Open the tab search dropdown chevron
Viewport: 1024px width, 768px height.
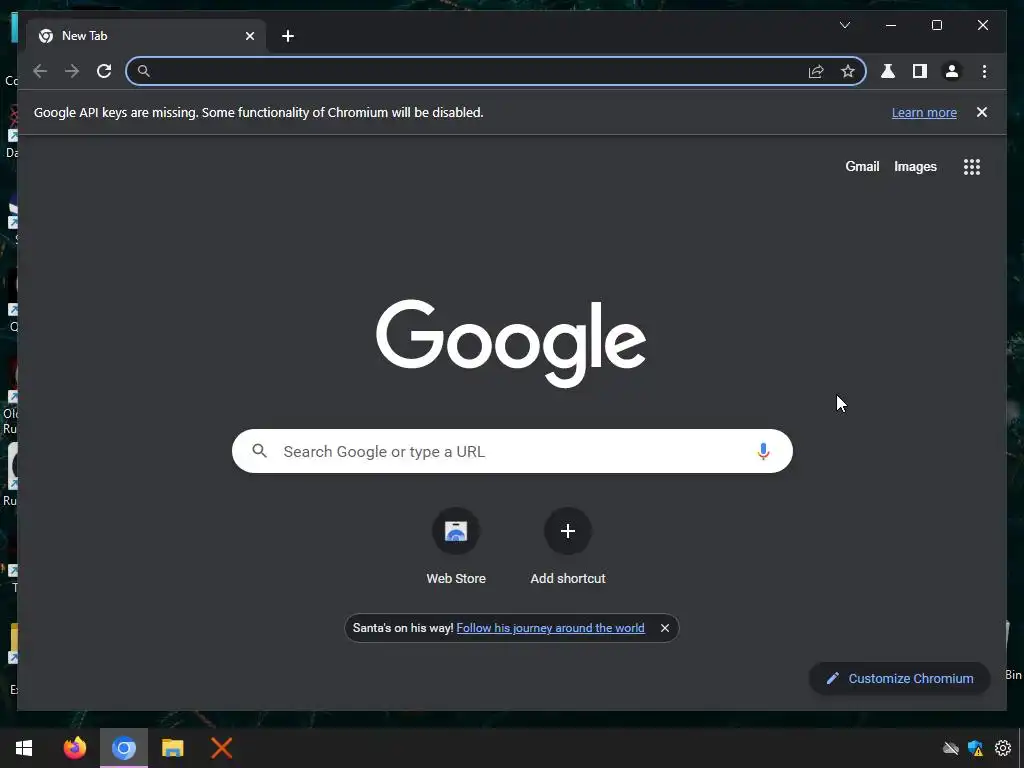[x=844, y=25]
